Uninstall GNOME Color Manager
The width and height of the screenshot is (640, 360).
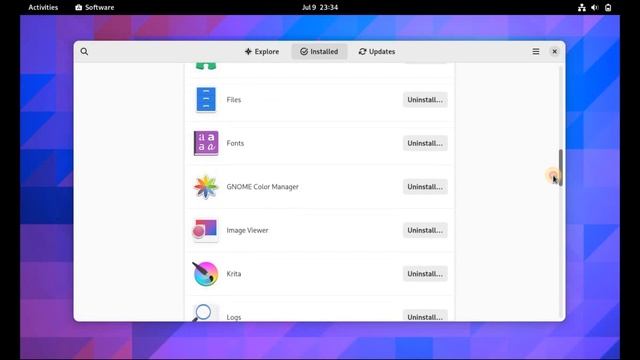(x=425, y=187)
